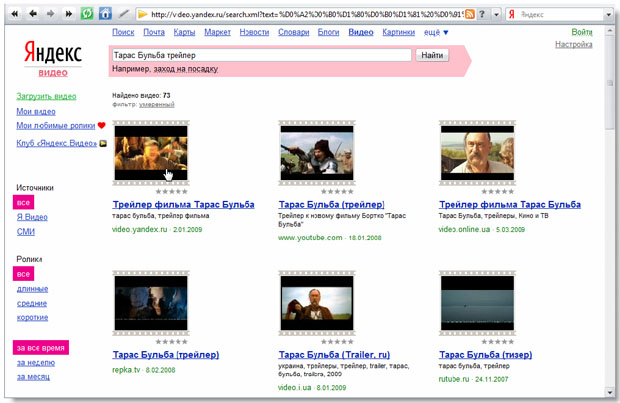Open the www.youtube.com trailer thumbnail
Viewport: 620px width, 403px height.
point(317,153)
